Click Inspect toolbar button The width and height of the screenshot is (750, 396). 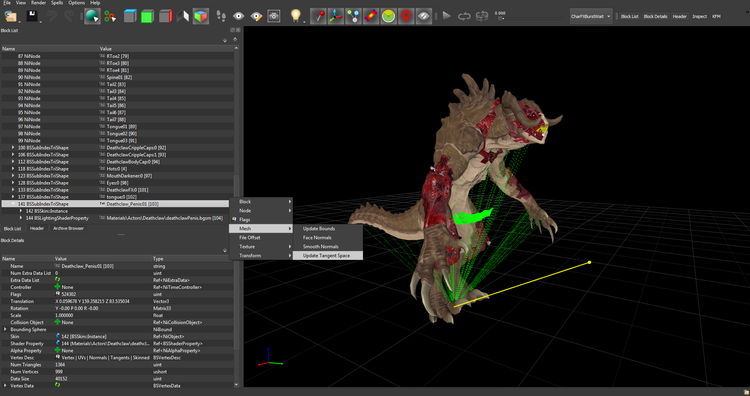[699, 16]
